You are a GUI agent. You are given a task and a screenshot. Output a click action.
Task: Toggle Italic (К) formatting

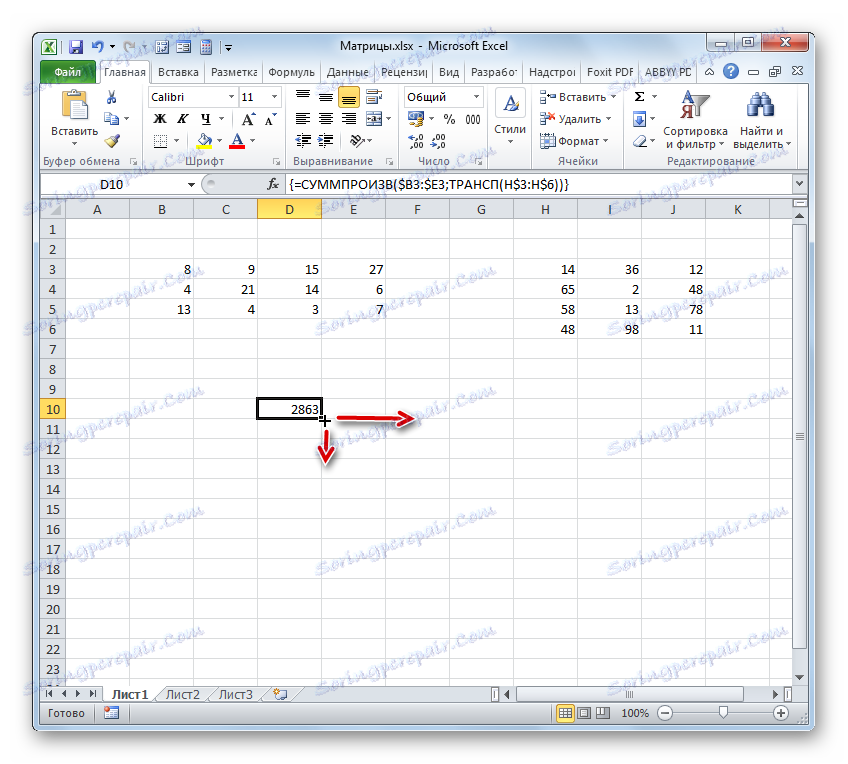coord(182,119)
